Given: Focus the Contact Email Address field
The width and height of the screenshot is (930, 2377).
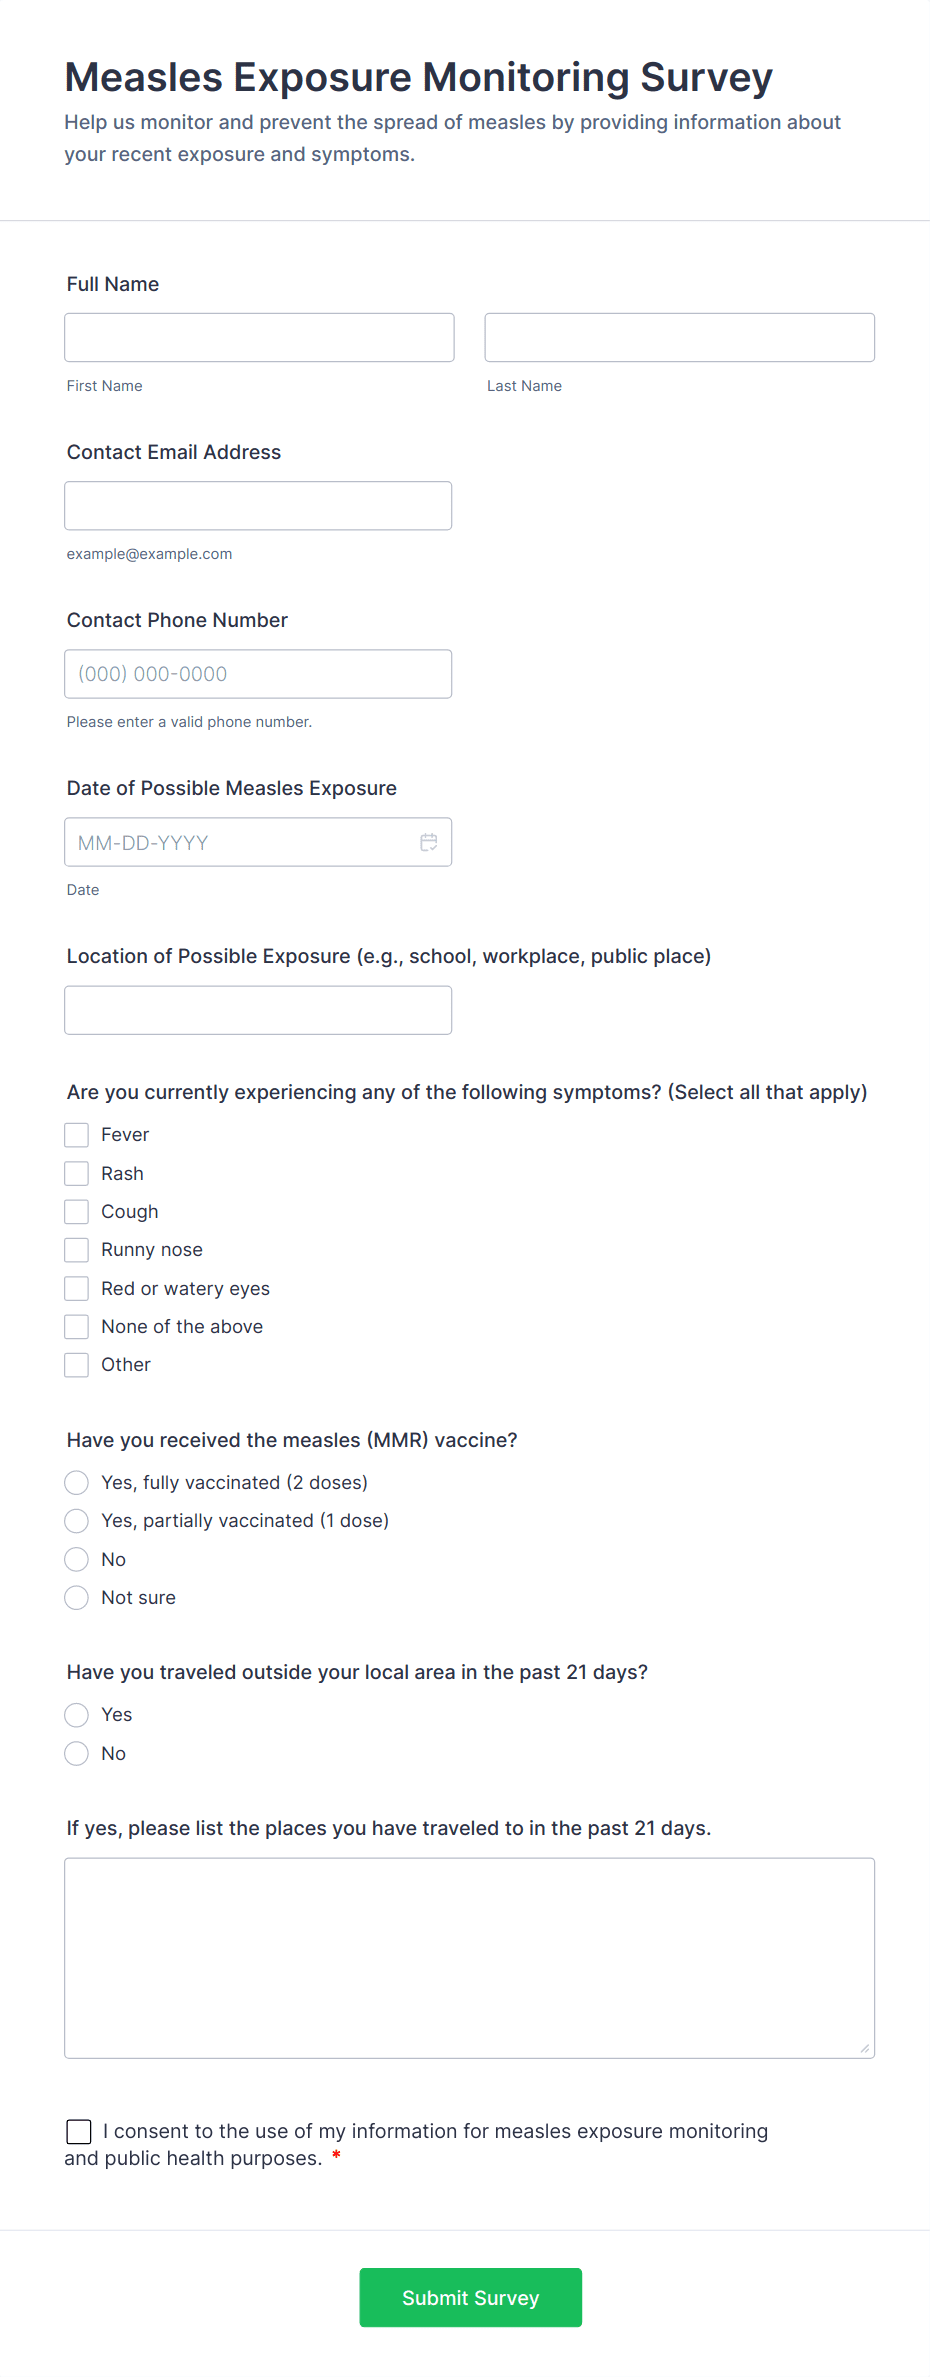Looking at the screenshot, I should (258, 506).
